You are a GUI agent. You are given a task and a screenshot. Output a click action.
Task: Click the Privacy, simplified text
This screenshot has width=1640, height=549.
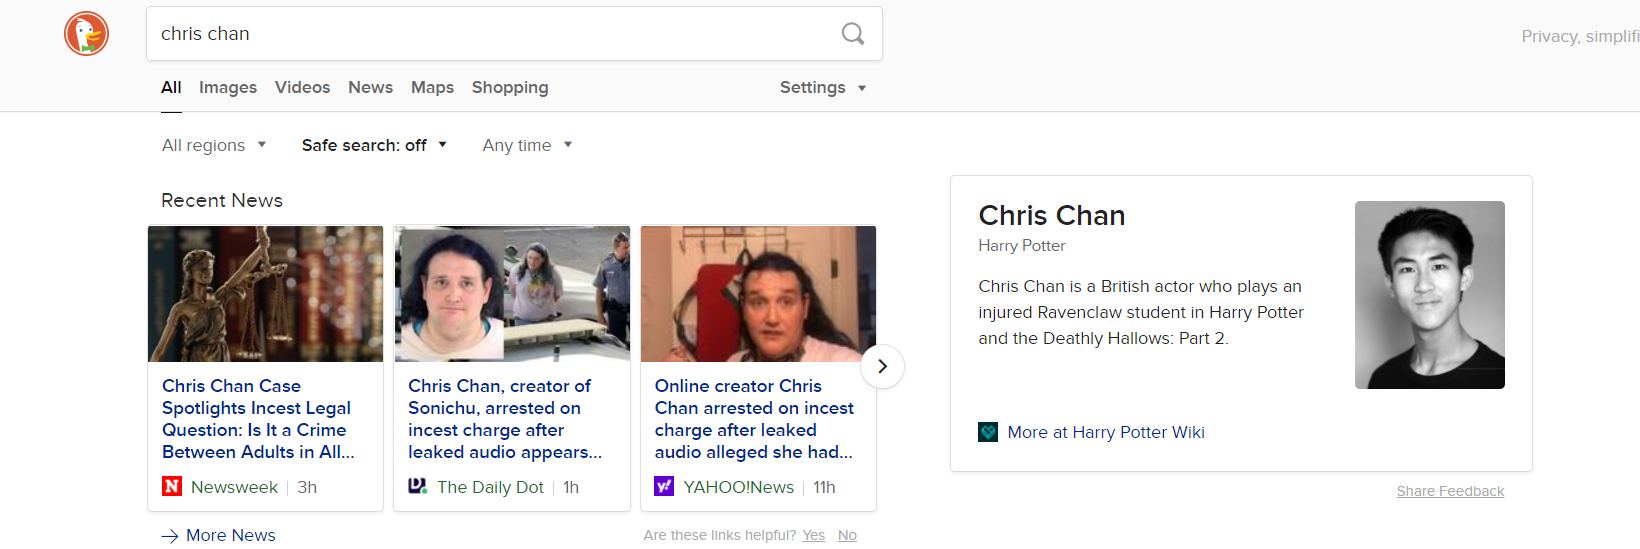tap(1580, 36)
